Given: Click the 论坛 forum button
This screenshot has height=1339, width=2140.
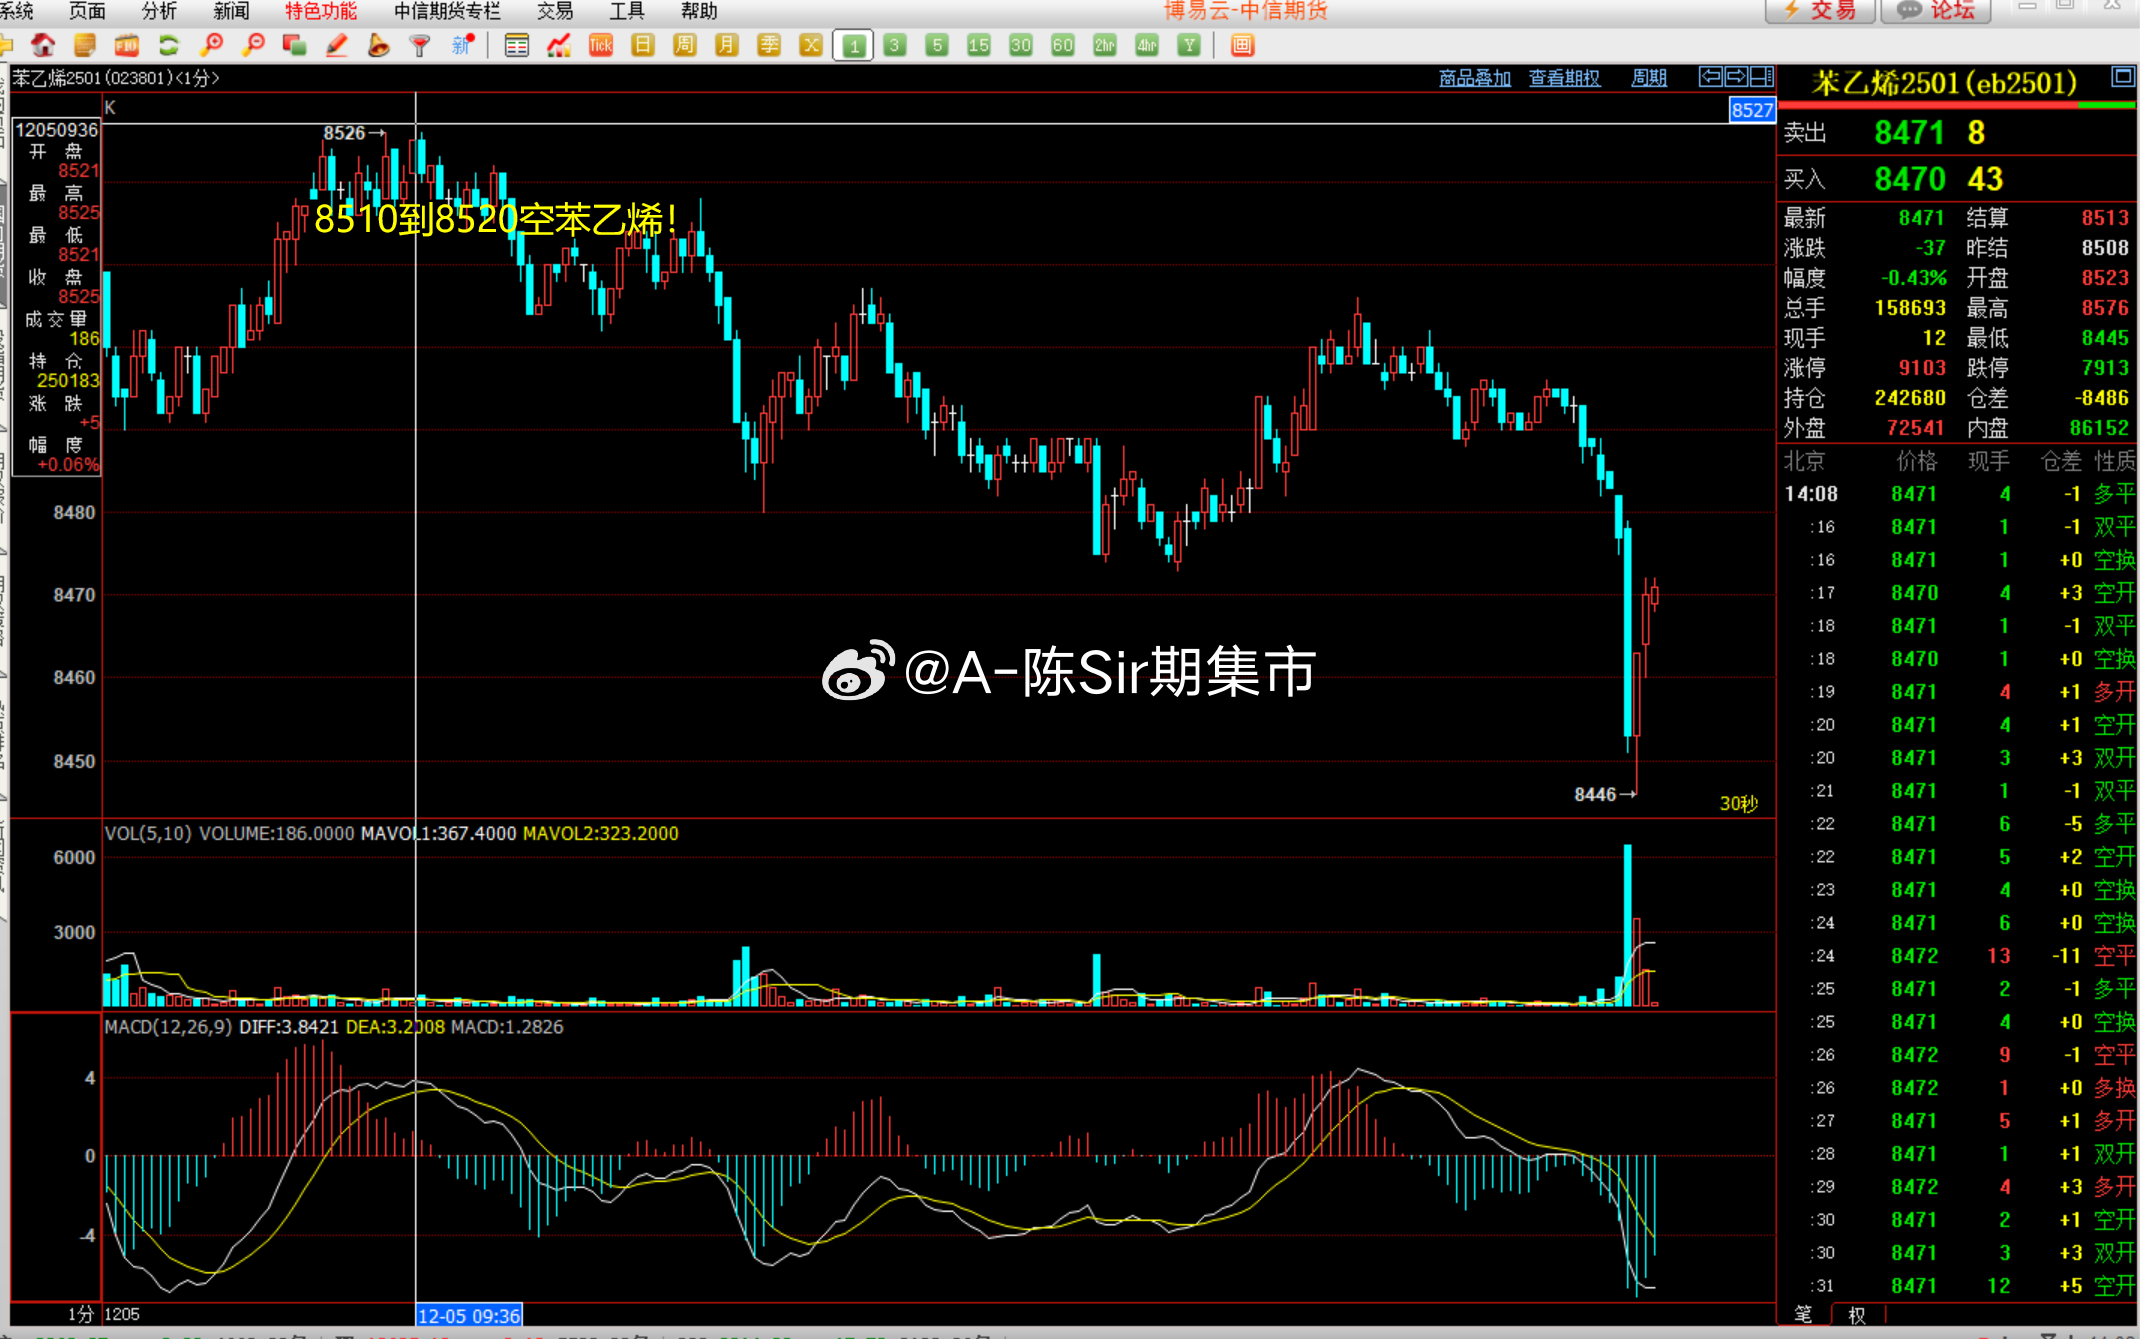Looking at the screenshot, I should [1937, 11].
